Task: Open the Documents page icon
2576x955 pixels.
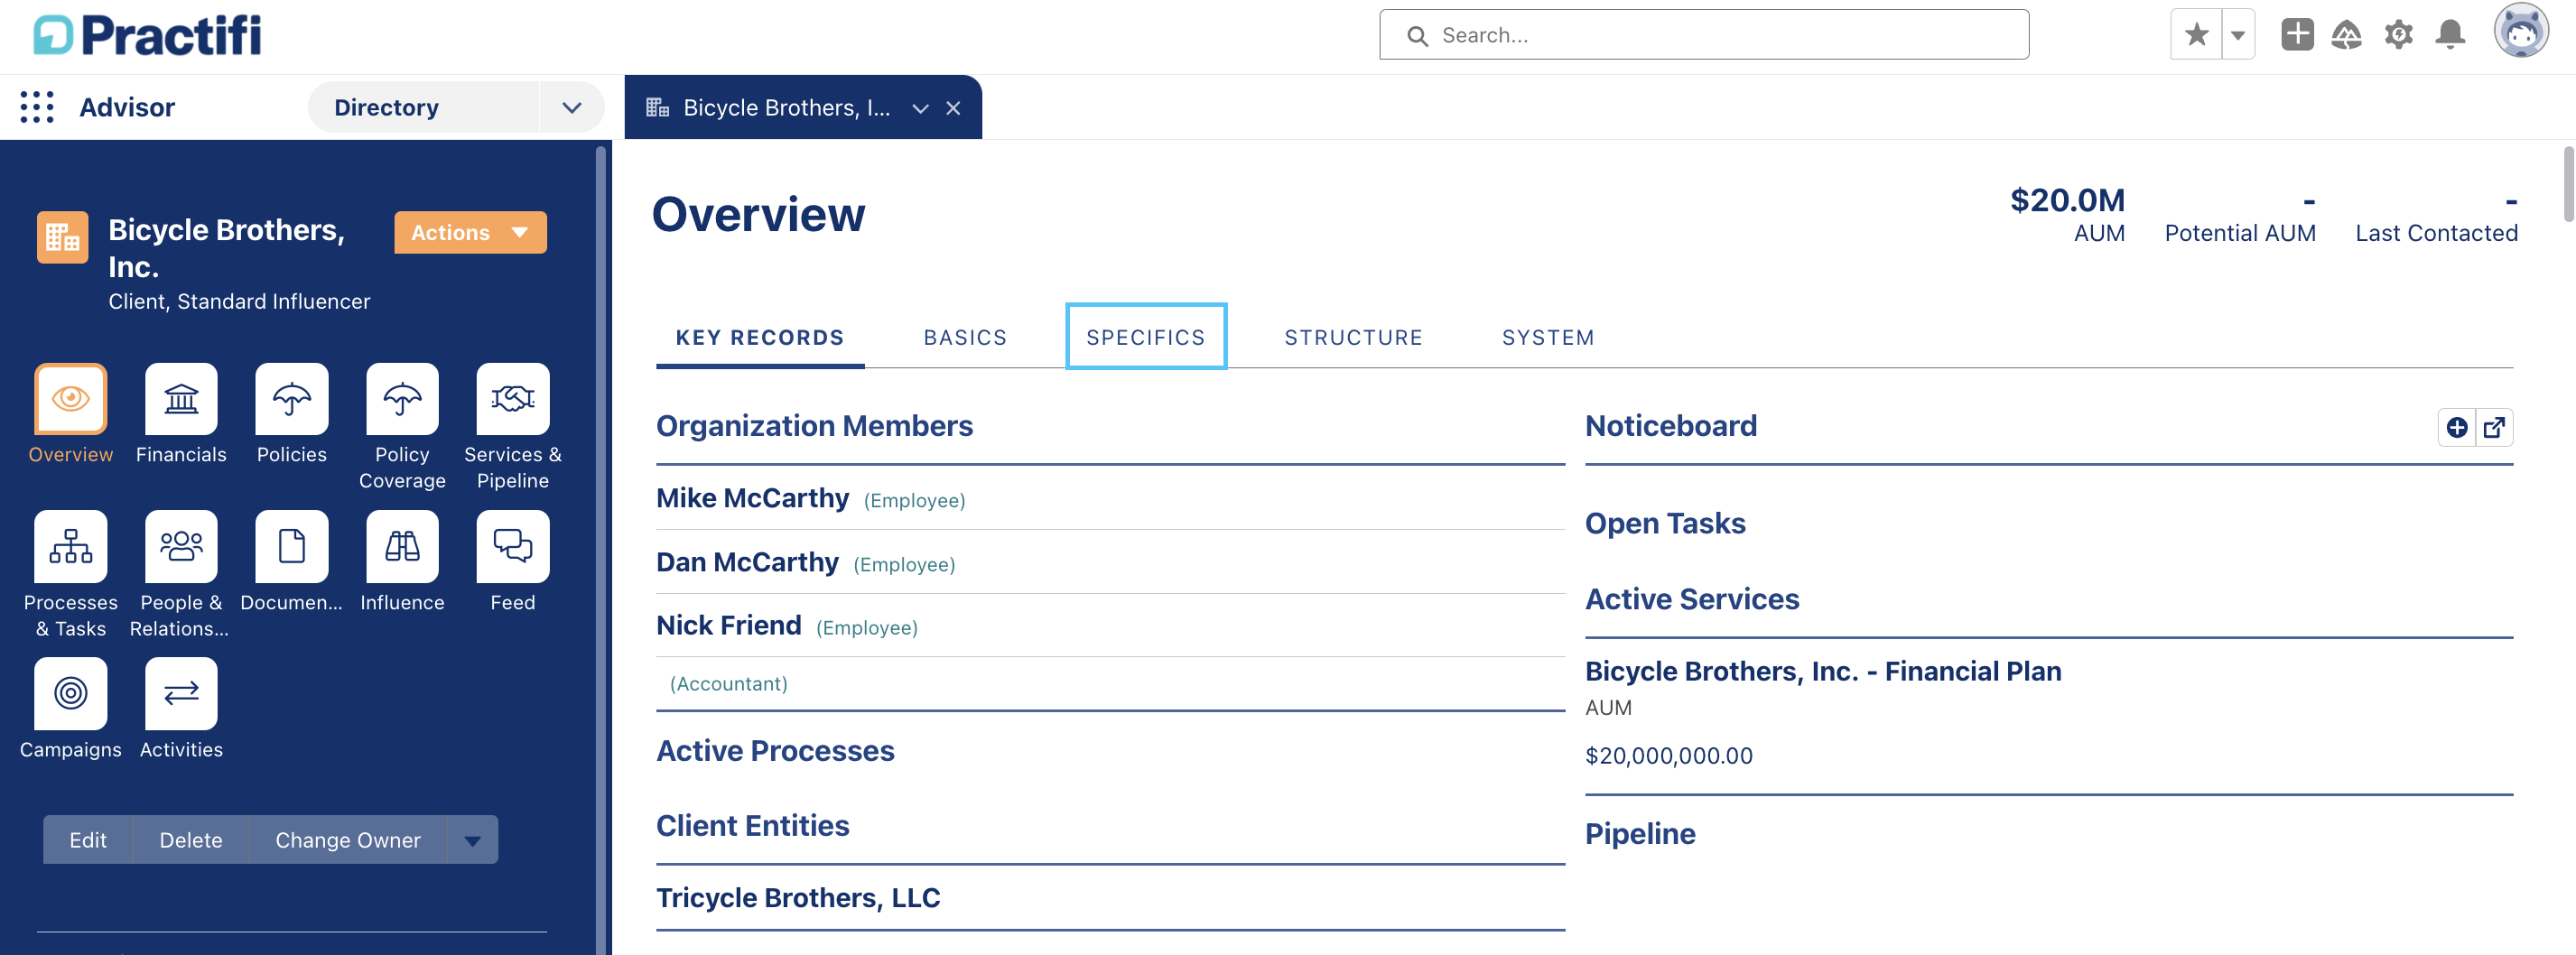Action: pos(291,546)
